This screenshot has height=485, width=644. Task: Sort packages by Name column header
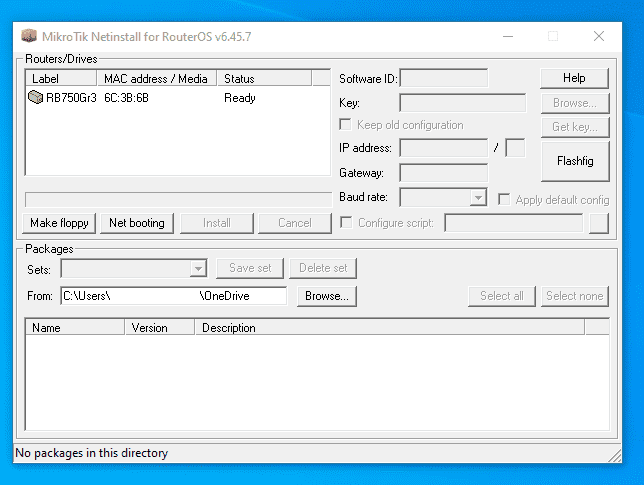[x=75, y=327]
